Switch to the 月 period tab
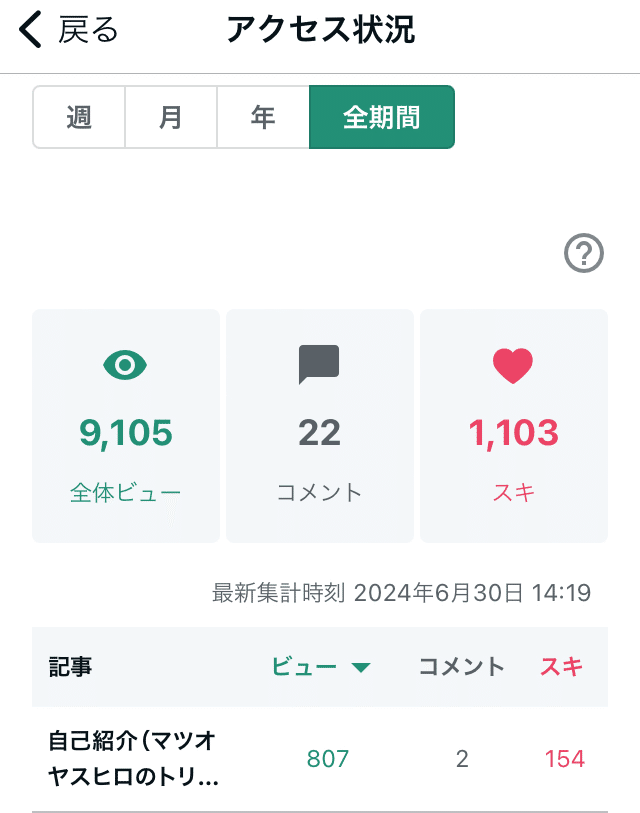640x813 pixels. [x=170, y=116]
